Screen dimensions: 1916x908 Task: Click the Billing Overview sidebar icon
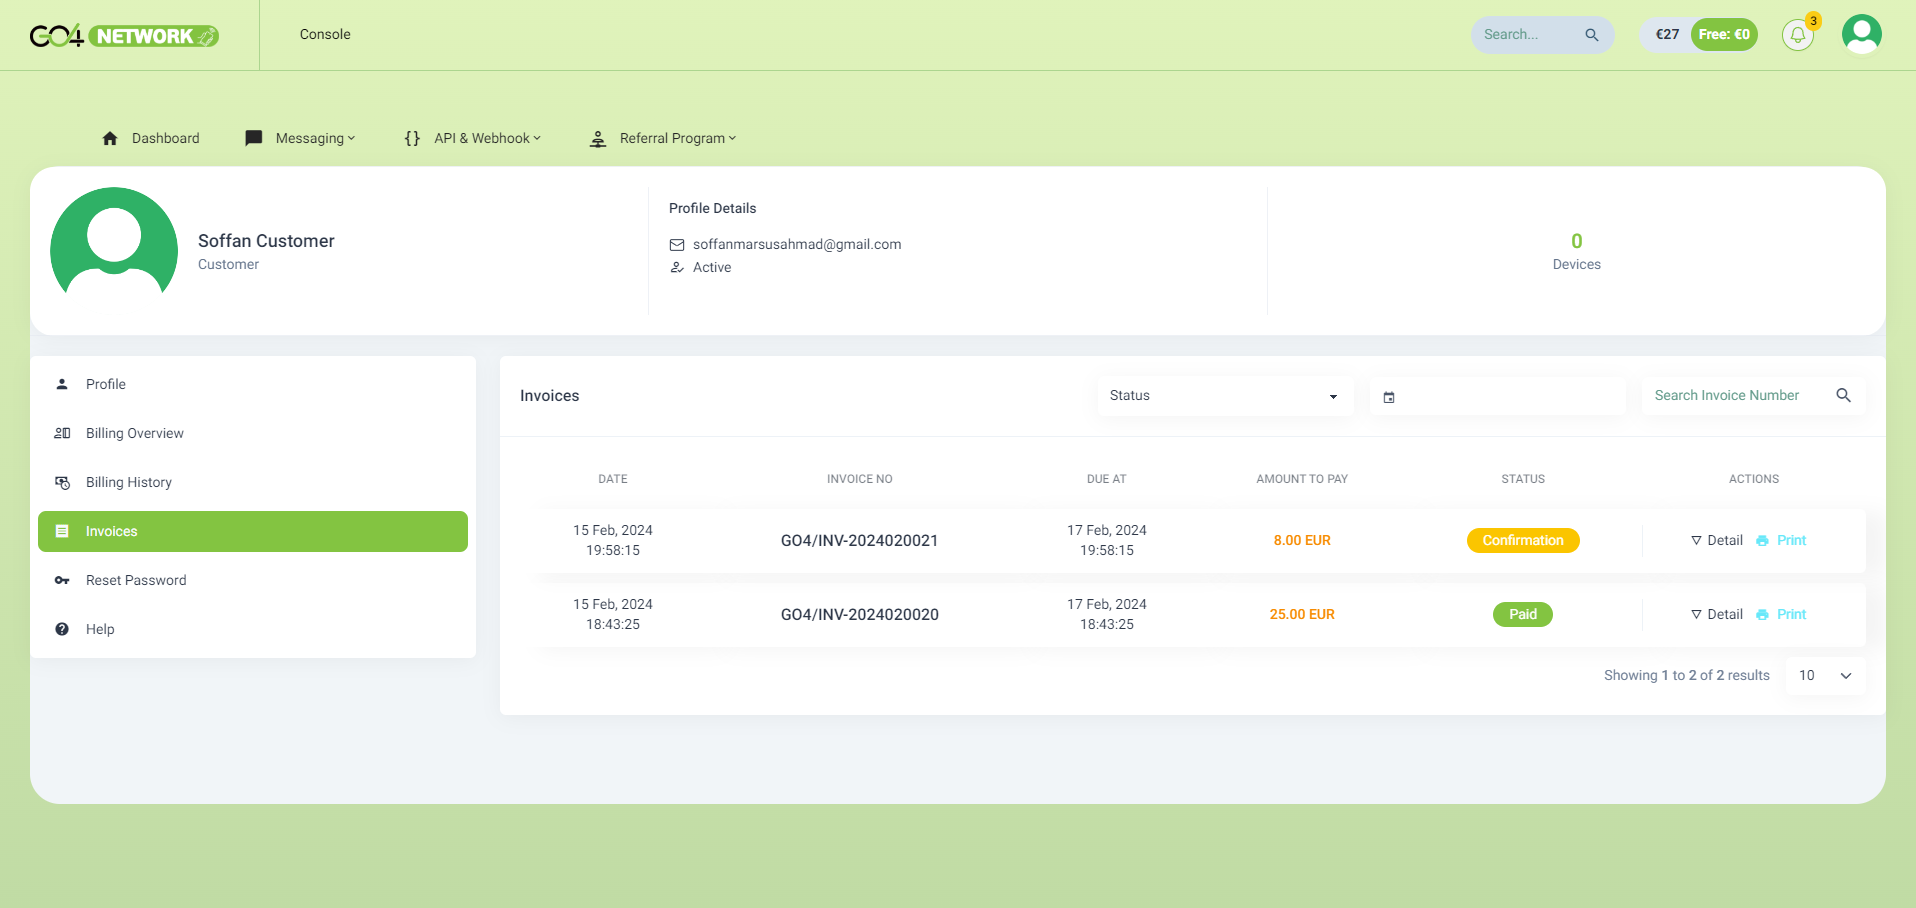62,433
